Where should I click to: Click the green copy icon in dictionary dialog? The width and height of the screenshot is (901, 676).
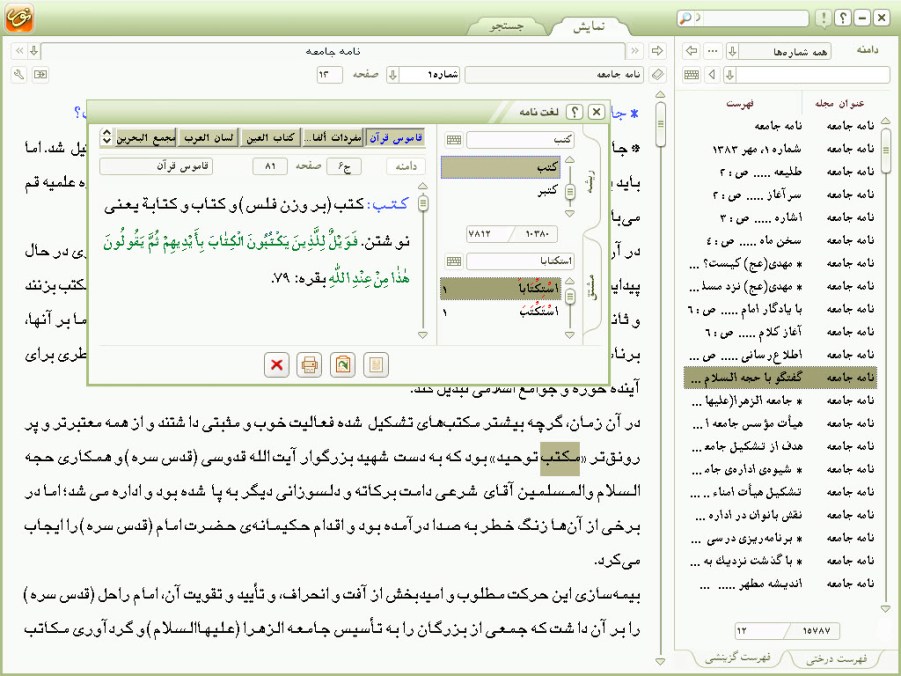[x=342, y=364]
